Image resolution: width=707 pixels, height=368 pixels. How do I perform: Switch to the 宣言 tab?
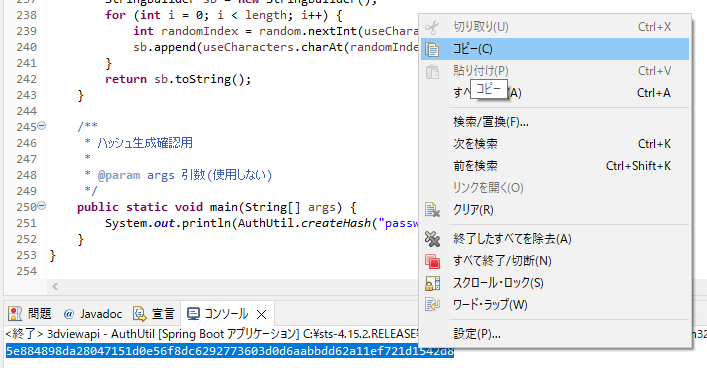tap(154, 313)
